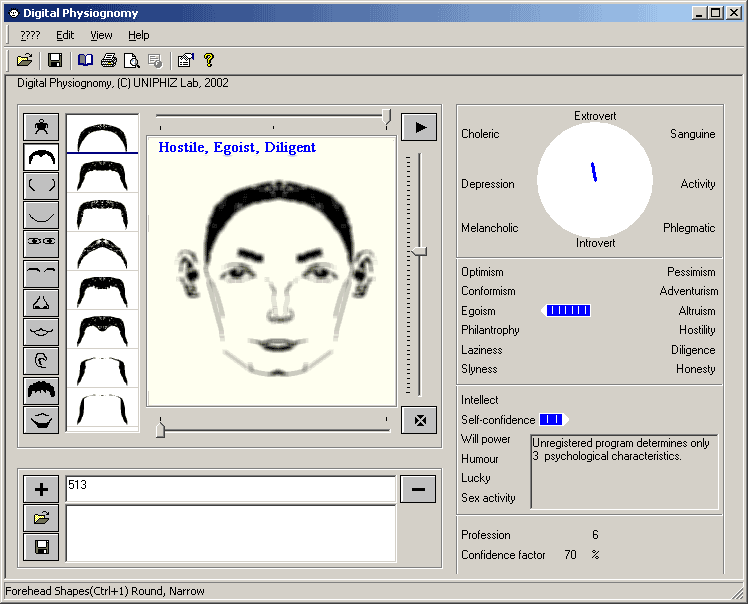Click the empty face list box

(x=231, y=533)
